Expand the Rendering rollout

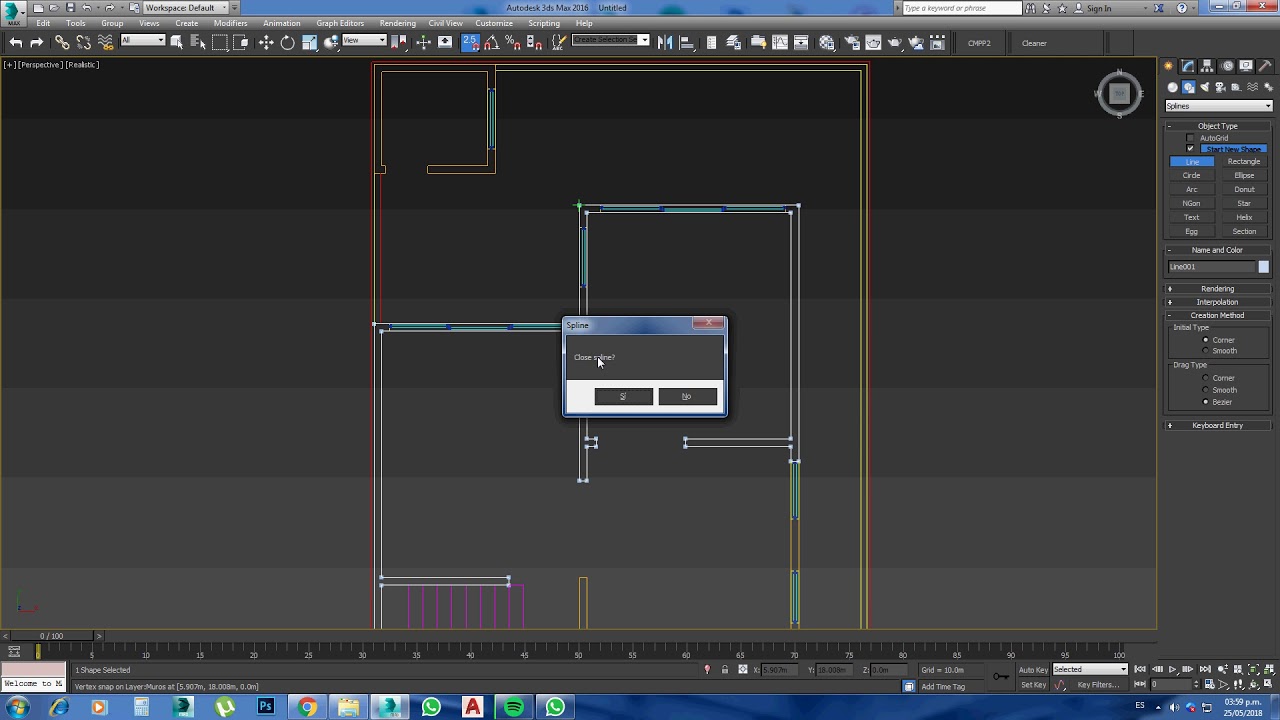[x=1217, y=289]
